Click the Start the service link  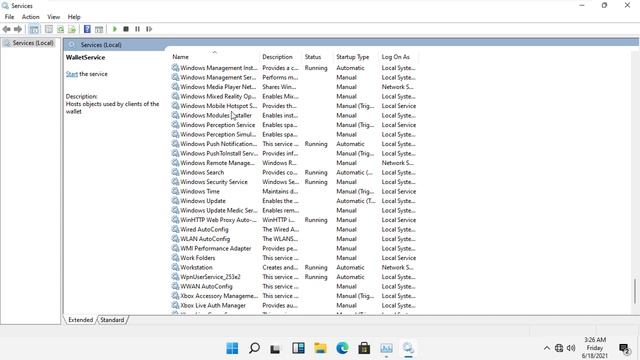click(x=72, y=74)
